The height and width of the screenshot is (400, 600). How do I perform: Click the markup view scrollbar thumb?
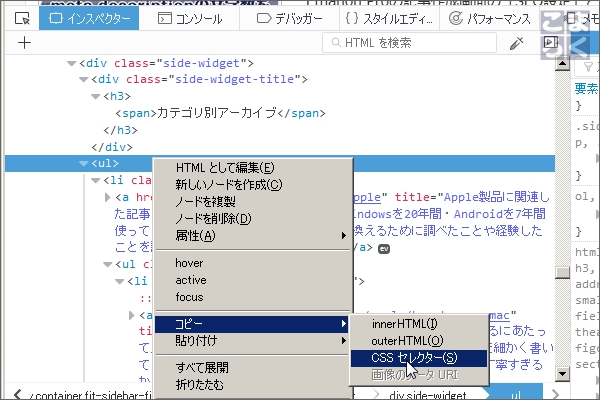pos(562,273)
